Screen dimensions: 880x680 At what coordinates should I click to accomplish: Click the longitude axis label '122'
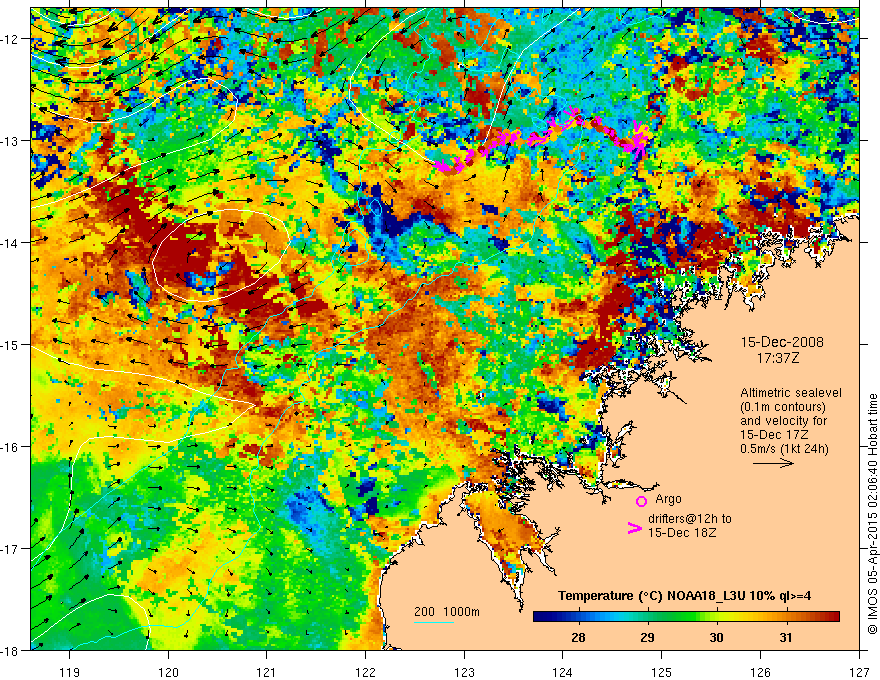coord(365,672)
